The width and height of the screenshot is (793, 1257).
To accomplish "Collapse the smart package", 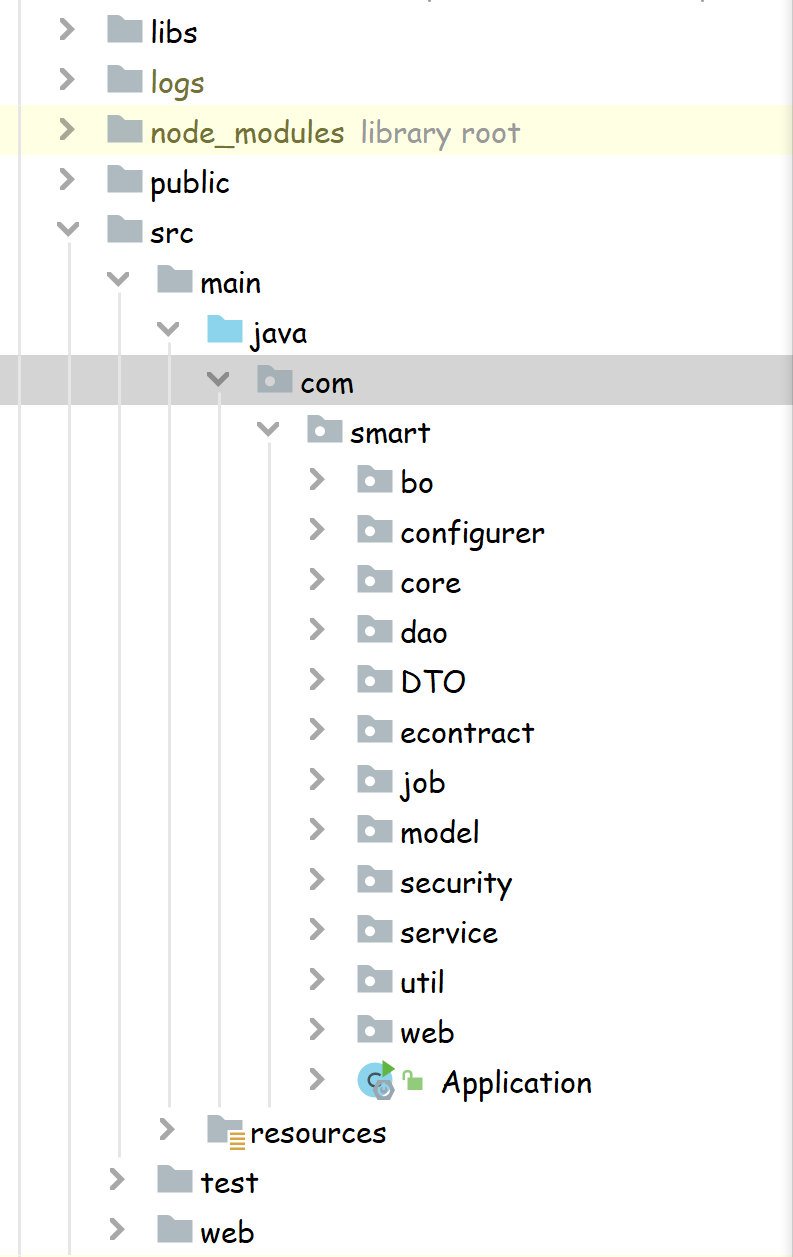I will point(267,431).
